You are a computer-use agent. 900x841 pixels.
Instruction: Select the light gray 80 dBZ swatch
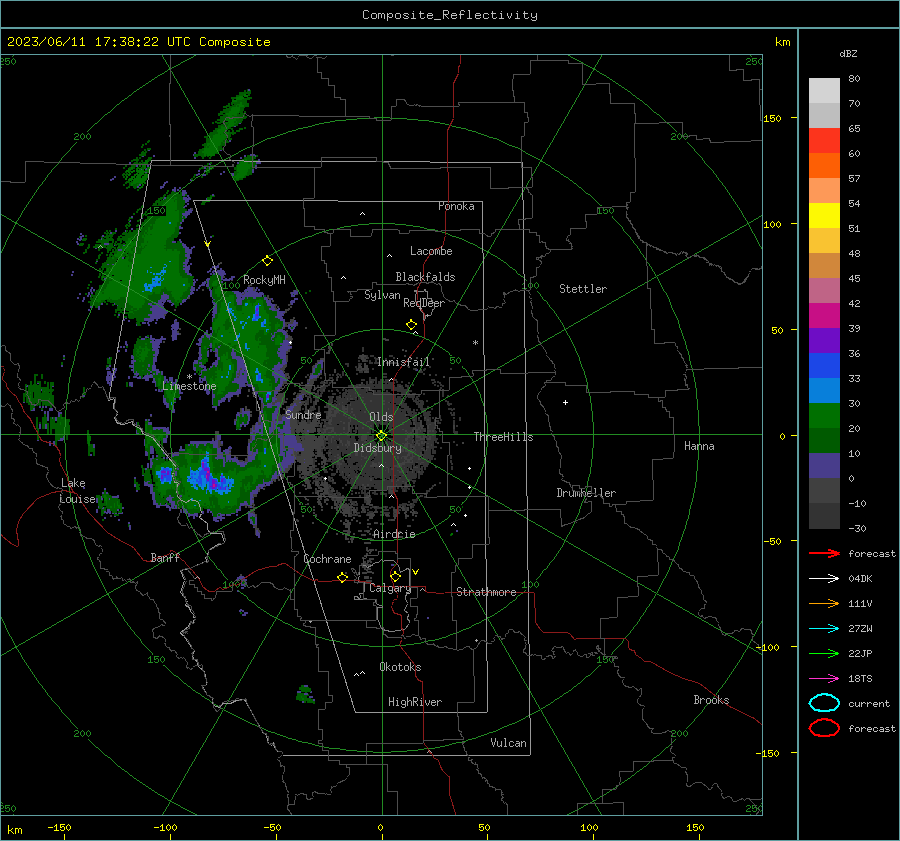pyautogui.click(x=824, y=90)
